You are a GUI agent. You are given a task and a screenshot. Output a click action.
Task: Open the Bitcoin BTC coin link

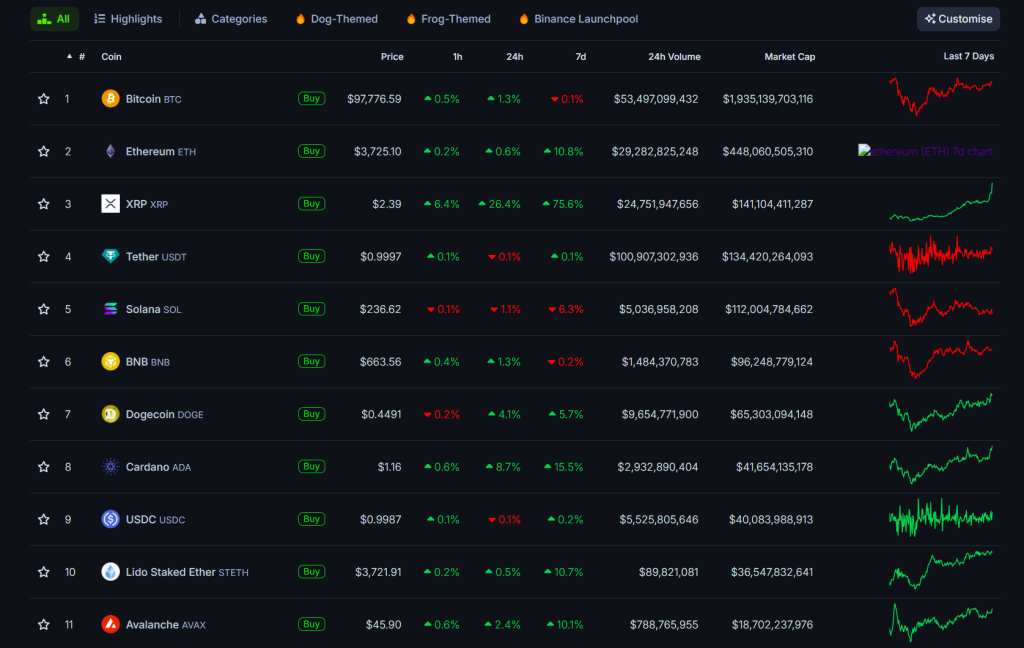pos(153,99)
